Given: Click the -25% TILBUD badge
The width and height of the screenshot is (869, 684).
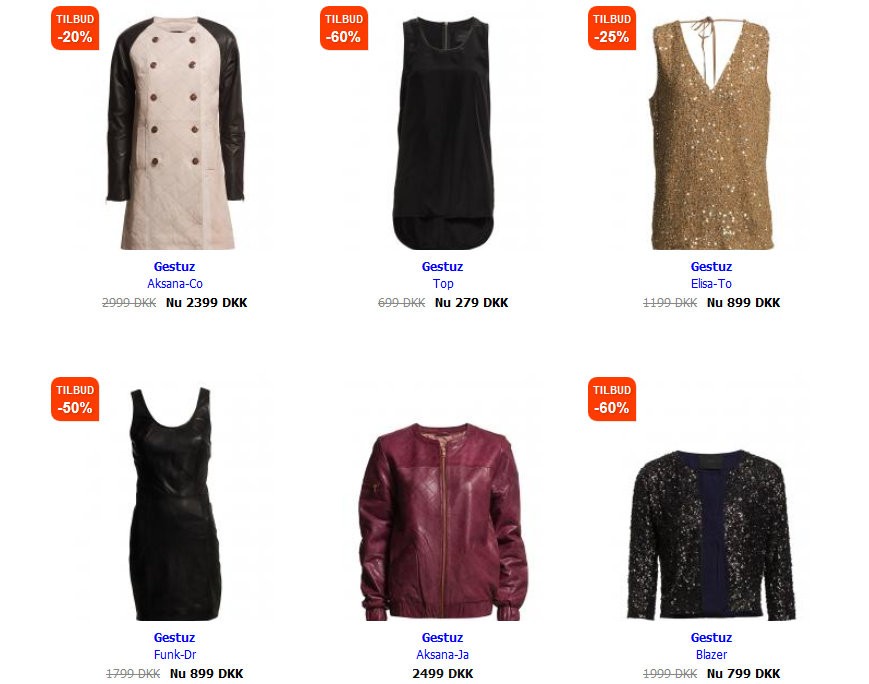Looking at the screenshot, I should (x=612, y=28).
